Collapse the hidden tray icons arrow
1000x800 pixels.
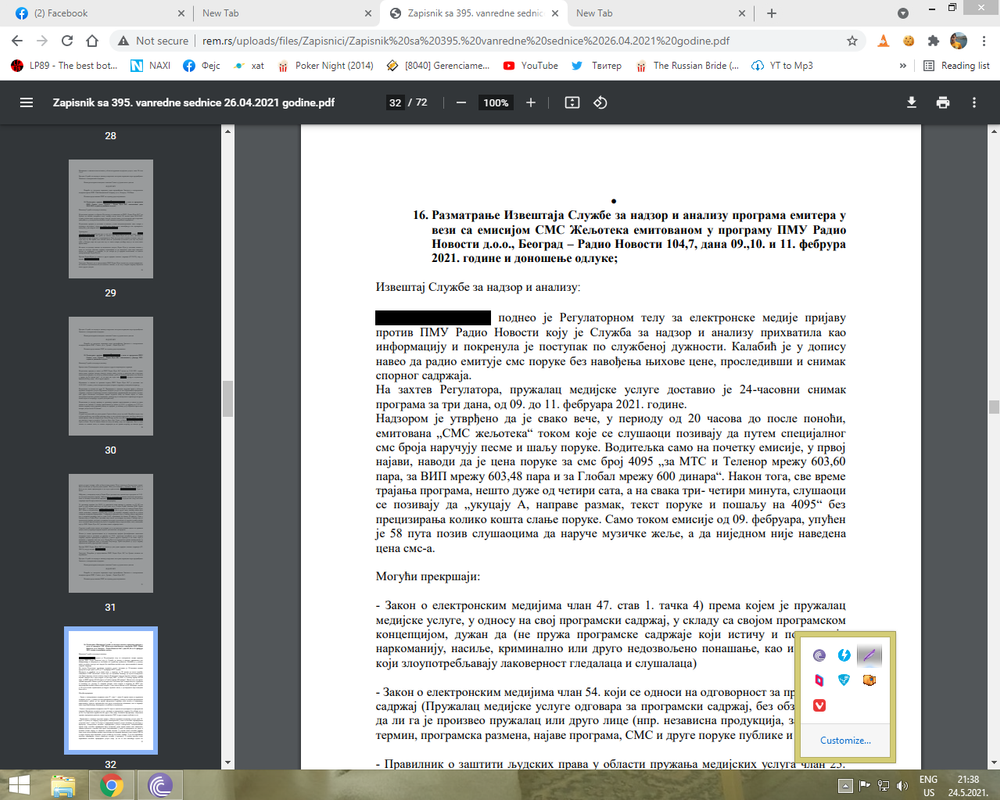point(845,786)
